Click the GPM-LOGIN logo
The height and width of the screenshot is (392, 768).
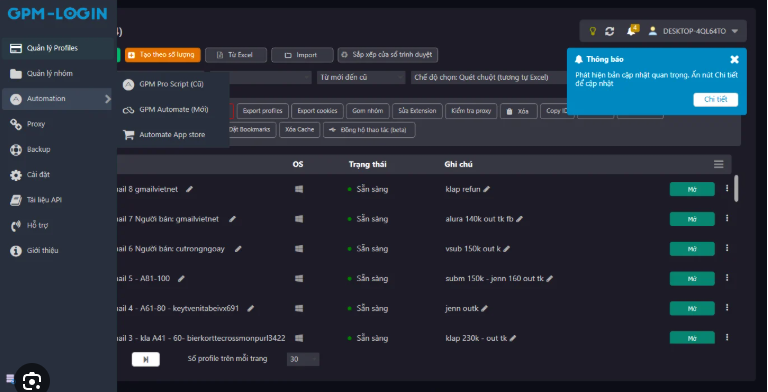coord(57,14)
